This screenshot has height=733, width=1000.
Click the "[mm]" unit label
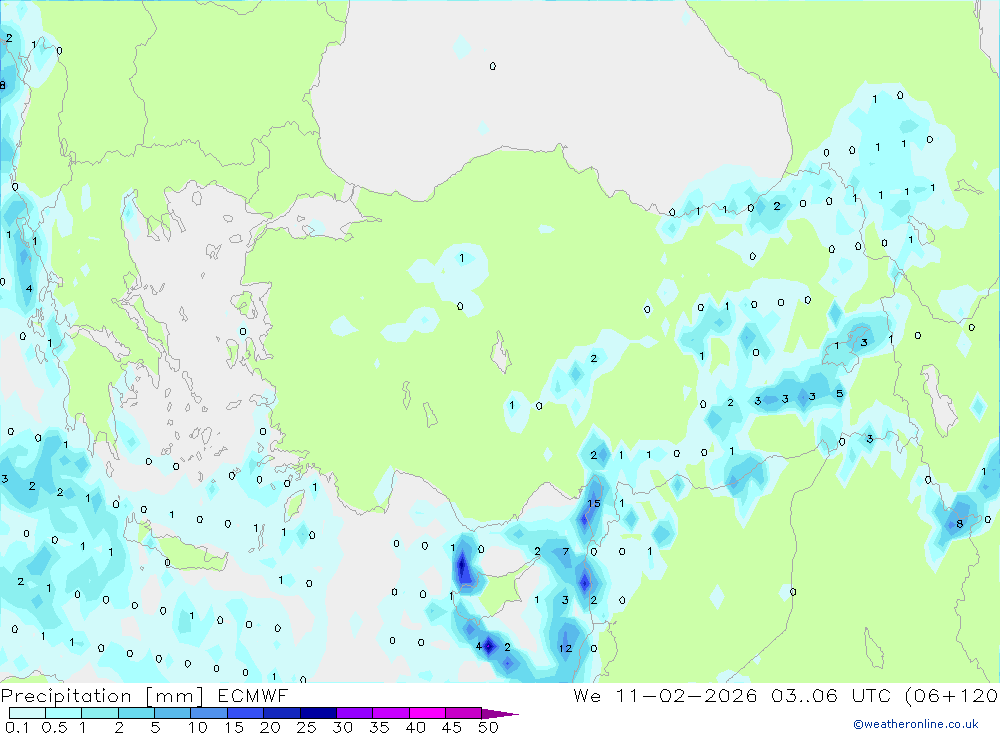(x=175, y=696)
